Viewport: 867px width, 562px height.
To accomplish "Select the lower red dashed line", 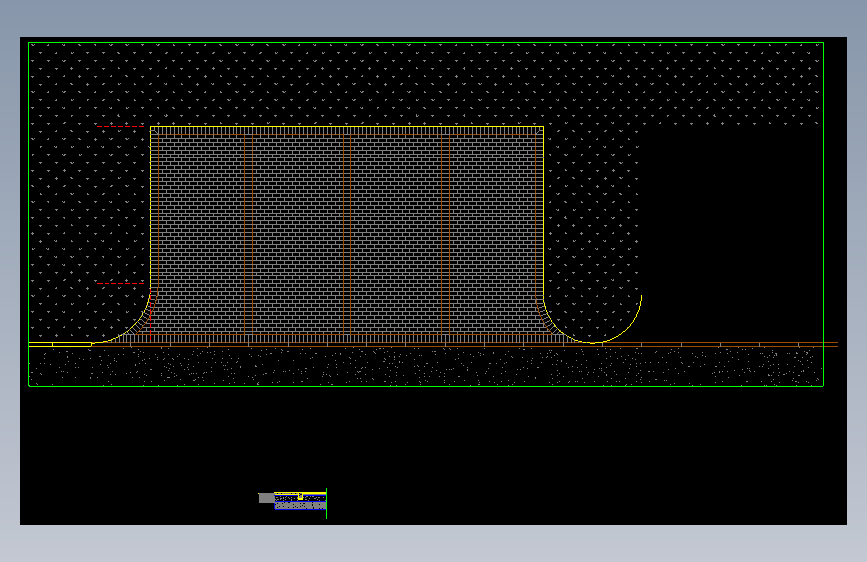I will [121, 284].
